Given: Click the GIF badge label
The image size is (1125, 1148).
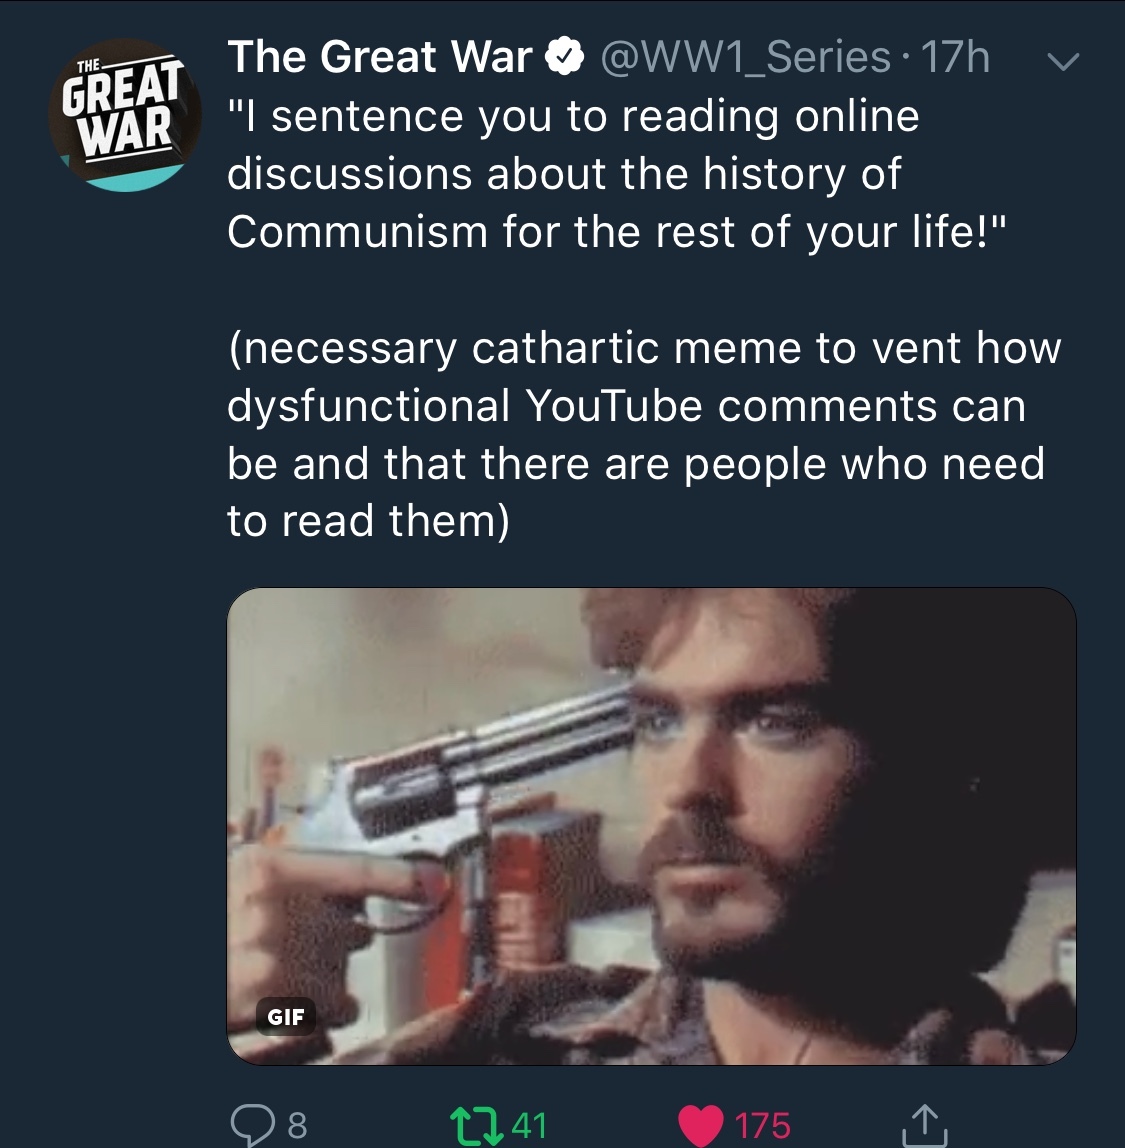Looking at the screenshot, I should point(285,1016).
